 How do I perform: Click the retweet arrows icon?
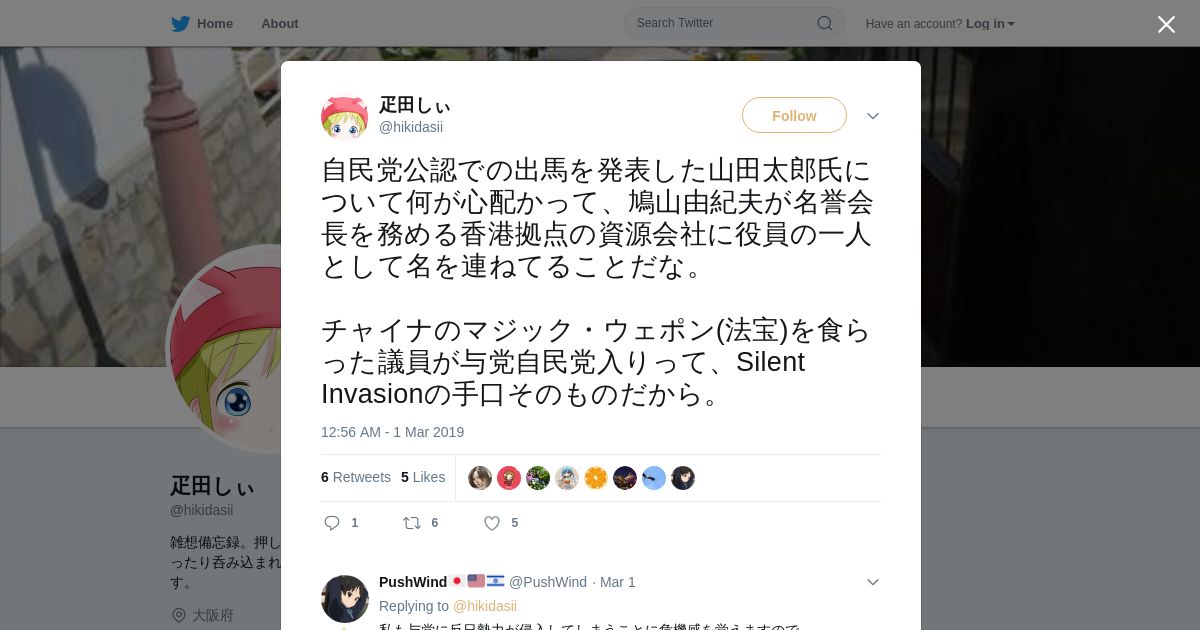(x=411, y=523)
